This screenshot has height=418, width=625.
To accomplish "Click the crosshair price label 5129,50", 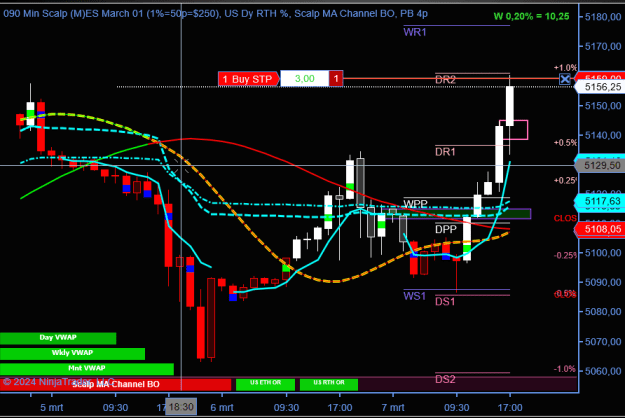I will click(602, 165).
